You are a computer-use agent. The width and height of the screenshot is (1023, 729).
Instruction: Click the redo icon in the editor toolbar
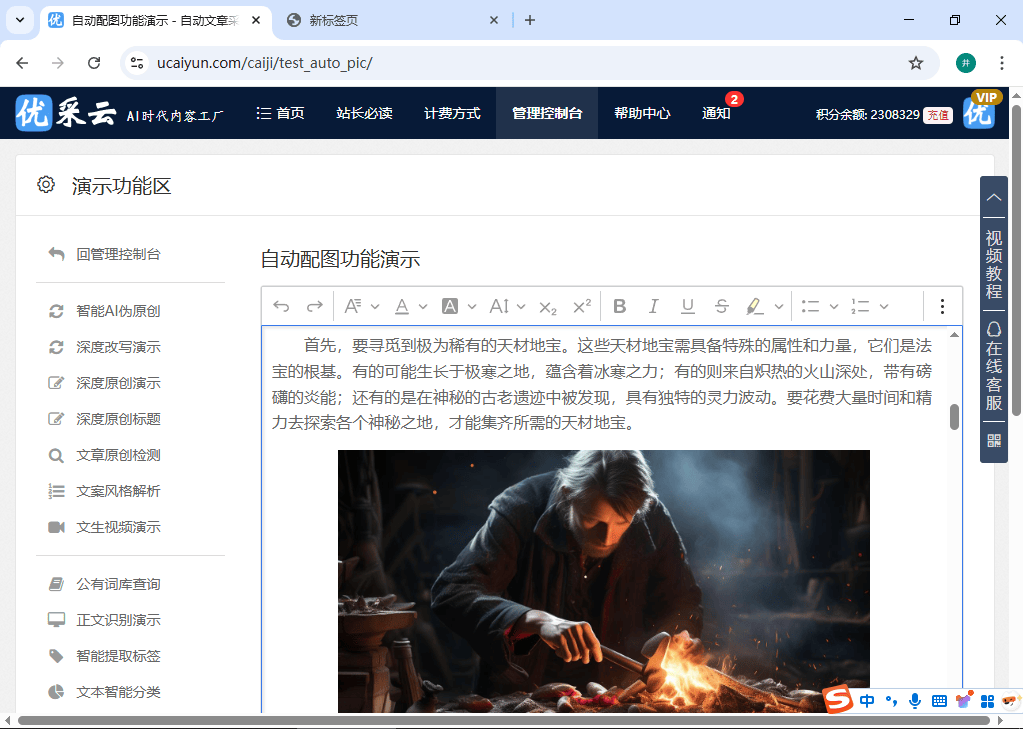(313, 306)
